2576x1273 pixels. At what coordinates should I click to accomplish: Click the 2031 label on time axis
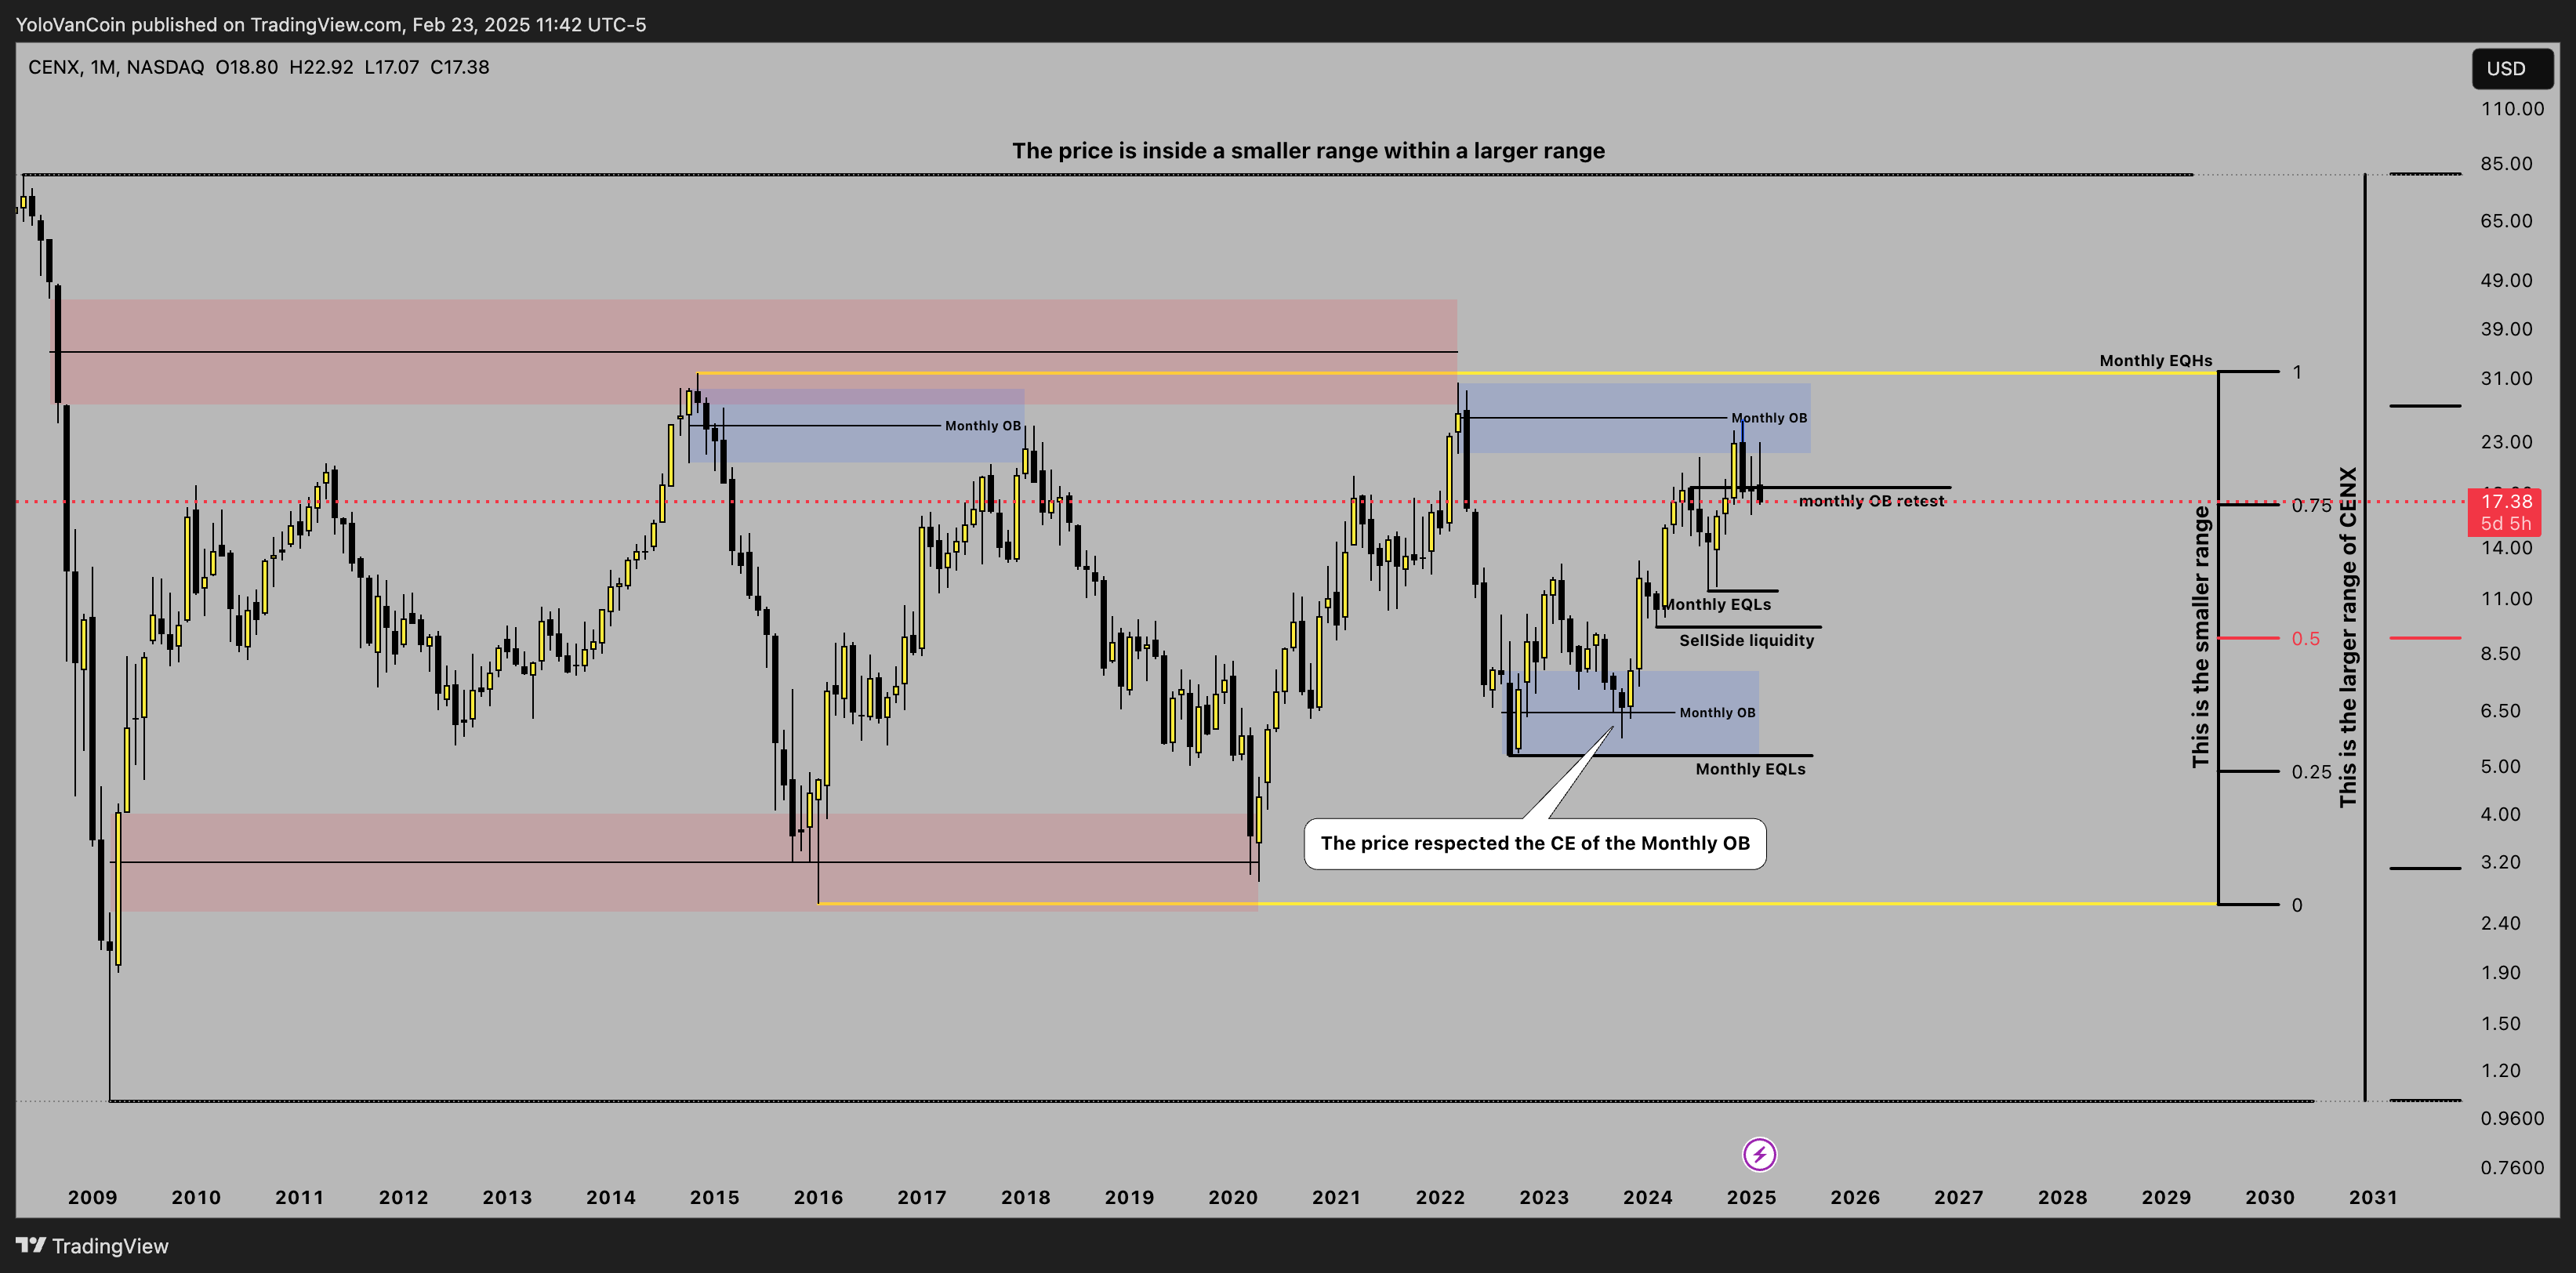point(2373,1197)
